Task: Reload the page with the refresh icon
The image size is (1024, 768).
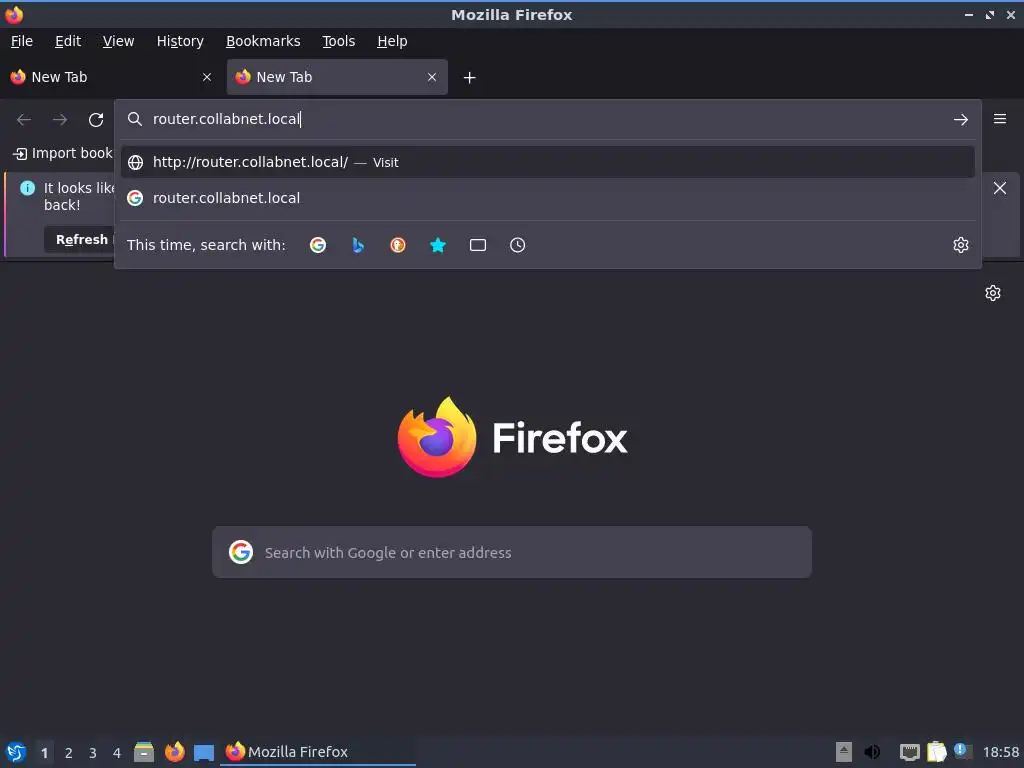Action: (x=96, y=120)
